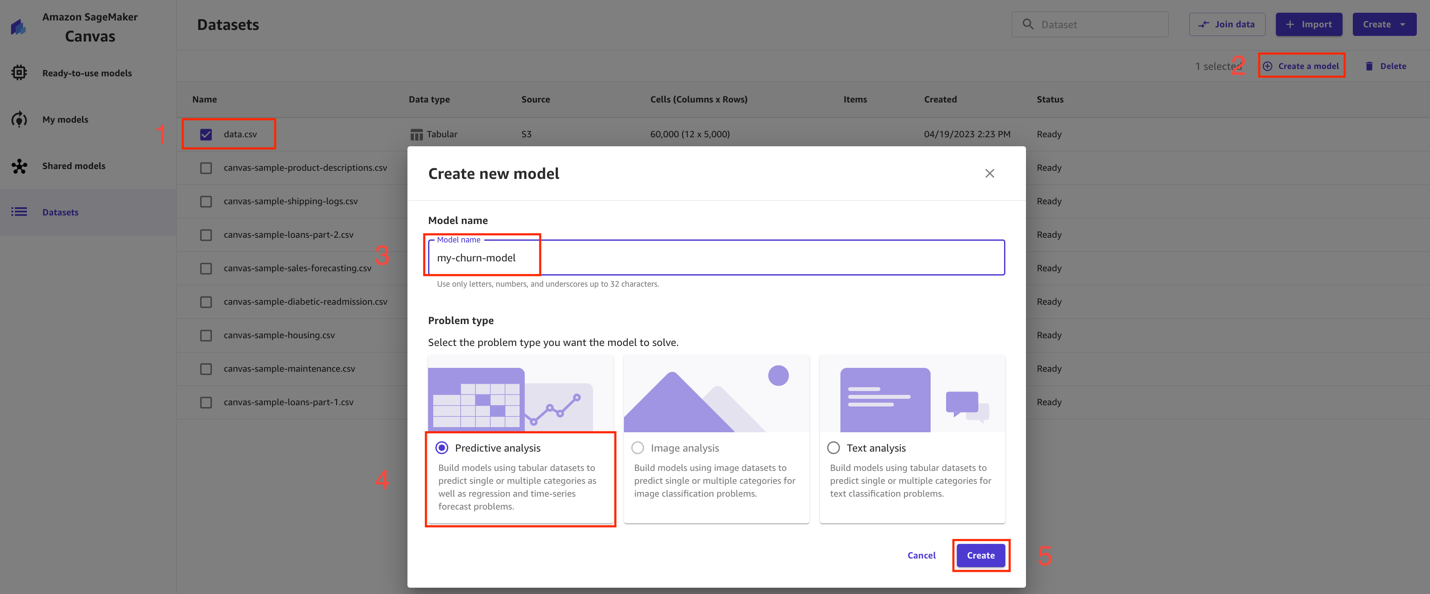
Task: Click the Text analysis illustration
Action: coord(912,394)
